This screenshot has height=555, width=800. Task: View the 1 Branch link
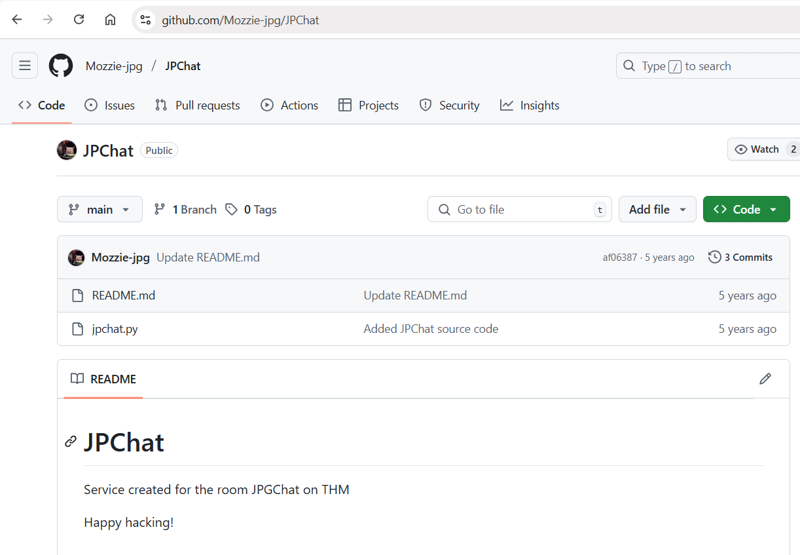[x=186, y=210]
